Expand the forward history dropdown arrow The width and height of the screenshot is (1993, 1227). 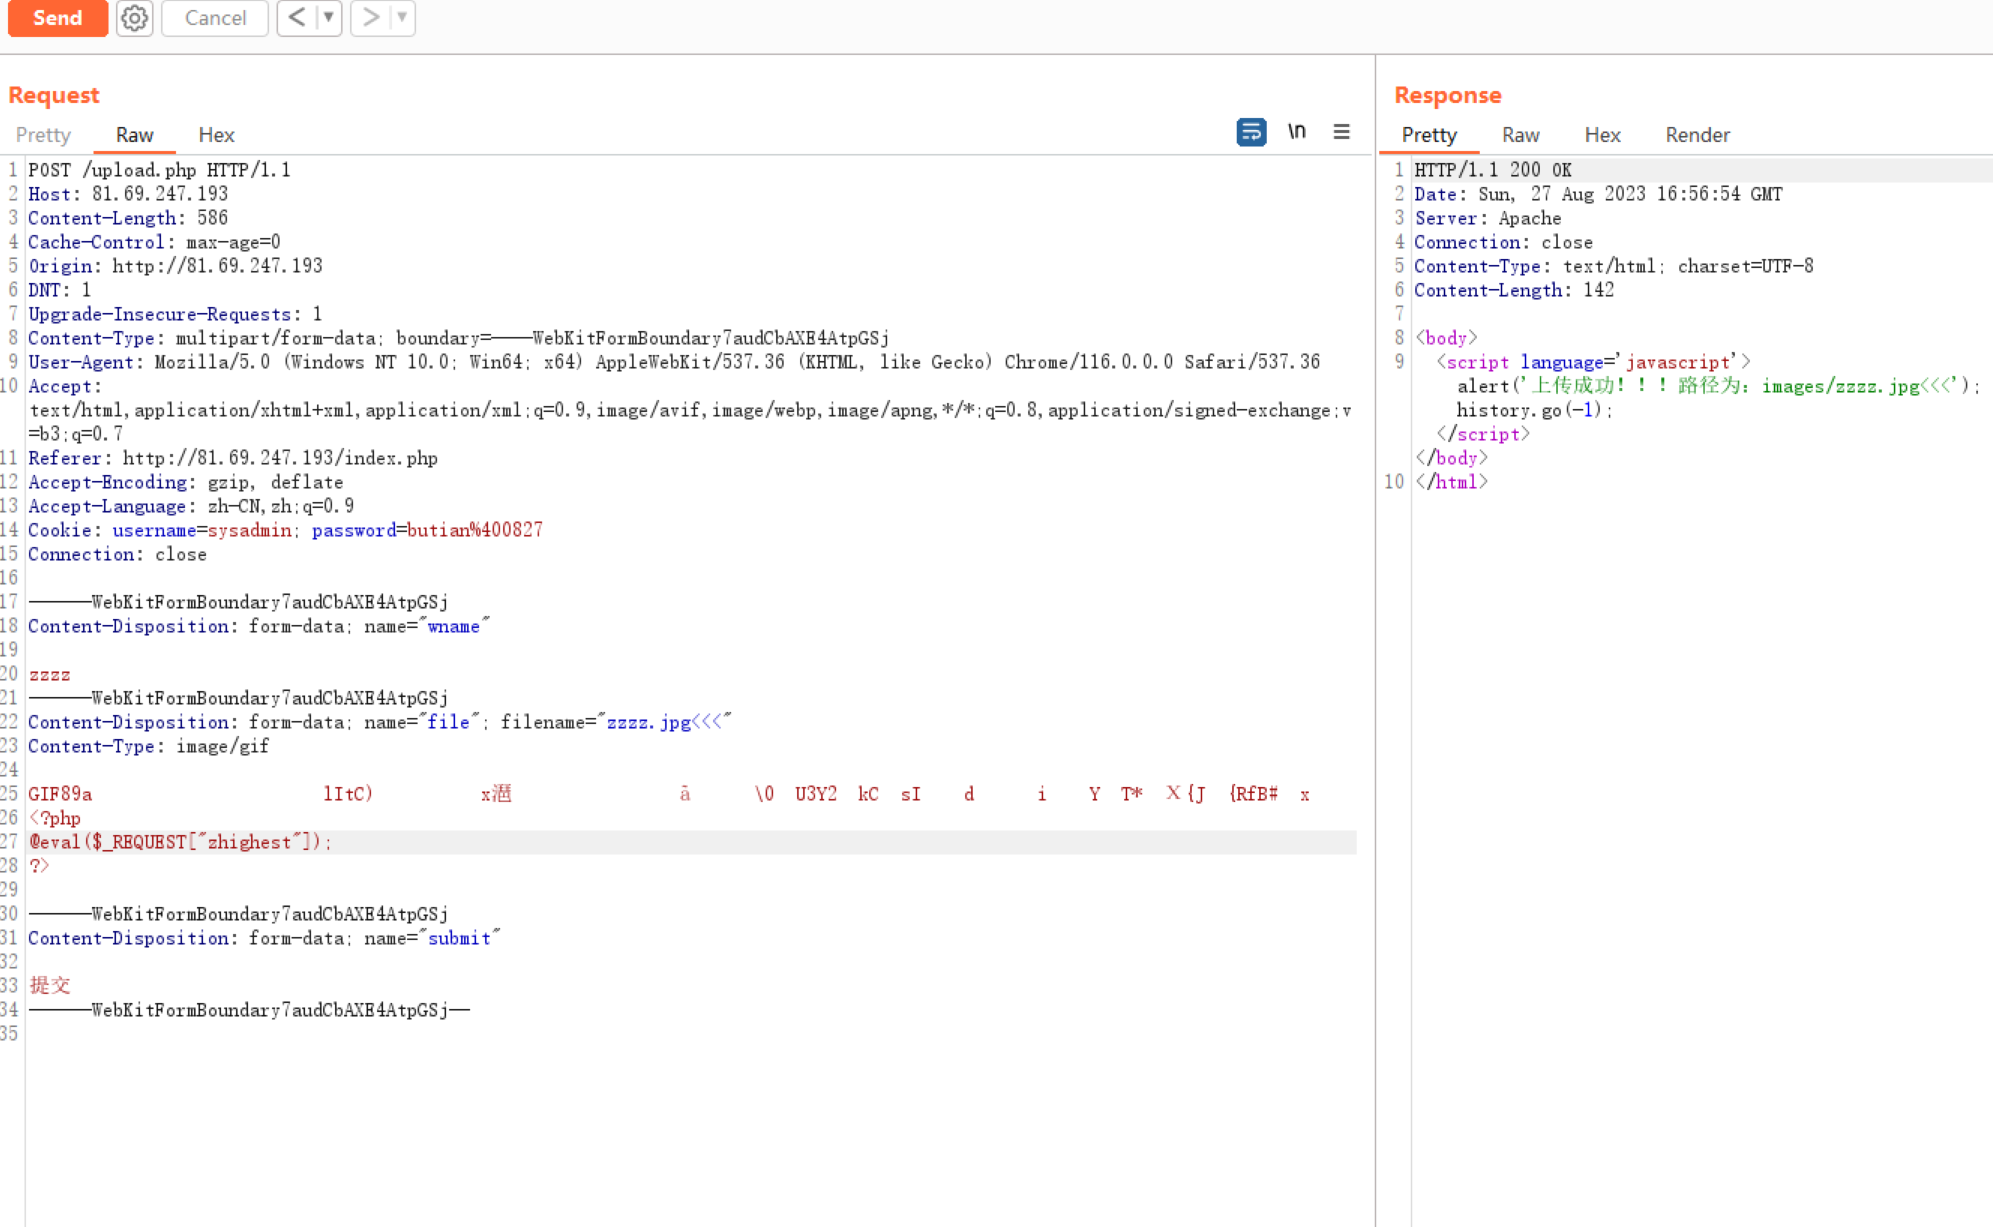pyautogui.click(x=402, y=18)
